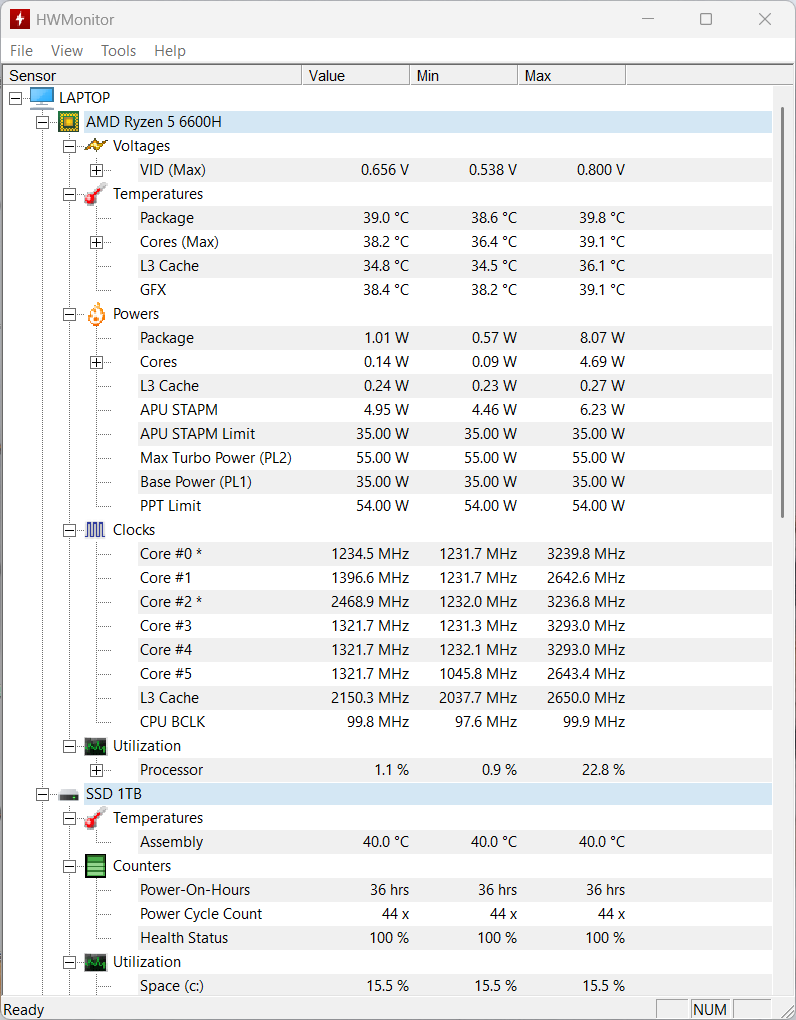Click the CPU Temperatures thermometer icon
The image size is (796, 1020).
pyautogui.click(x=96, y=194)
